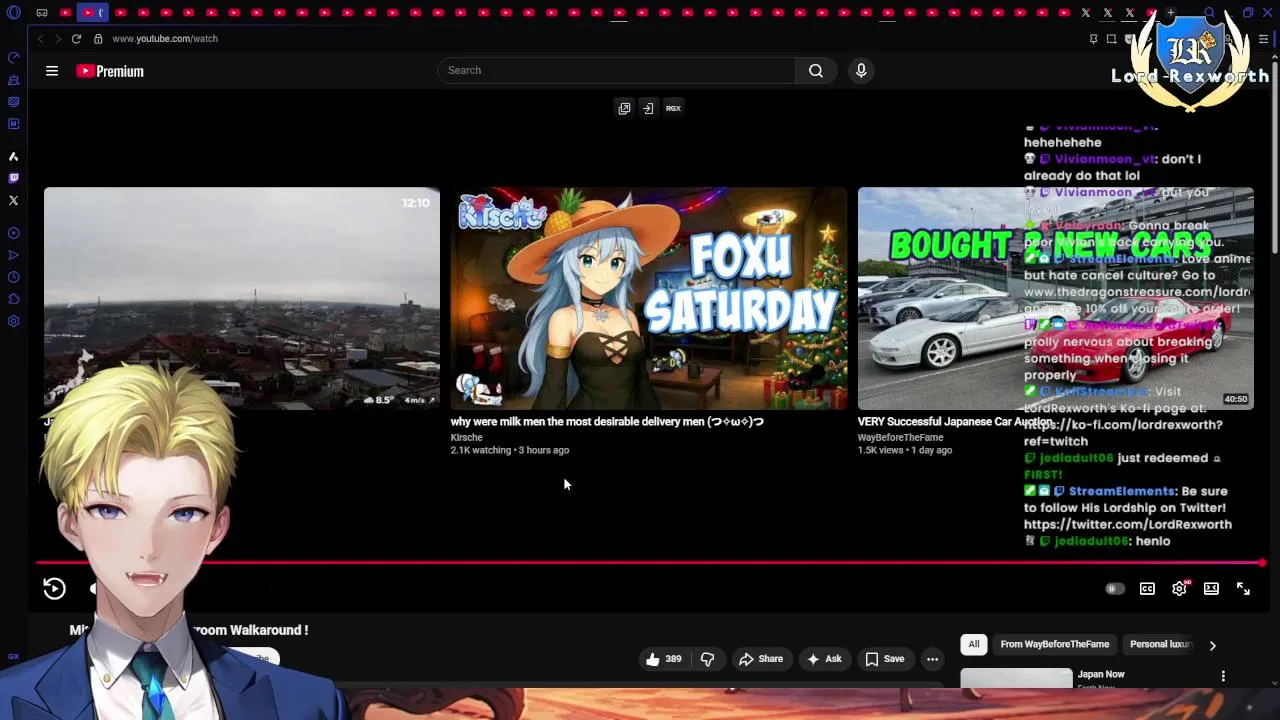Click the video pop-out icon above player

point(624,108)
